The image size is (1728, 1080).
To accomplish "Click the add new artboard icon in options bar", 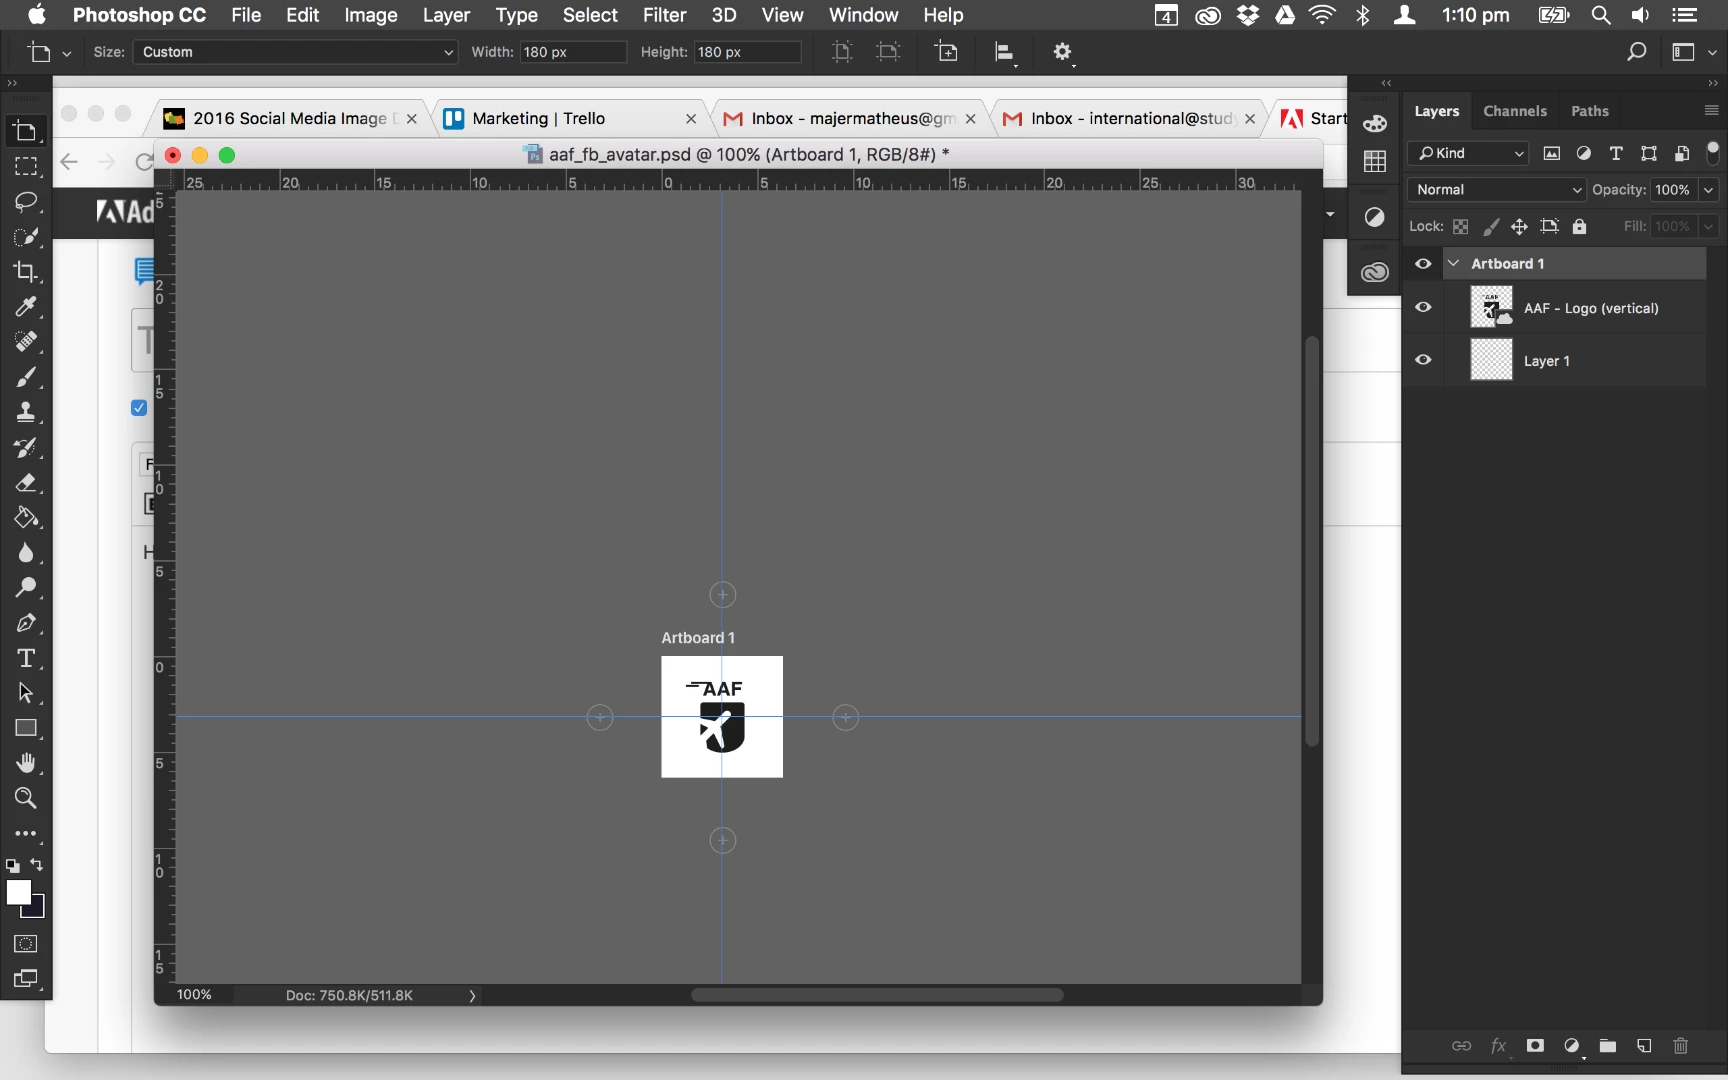I will pos(946,52).
